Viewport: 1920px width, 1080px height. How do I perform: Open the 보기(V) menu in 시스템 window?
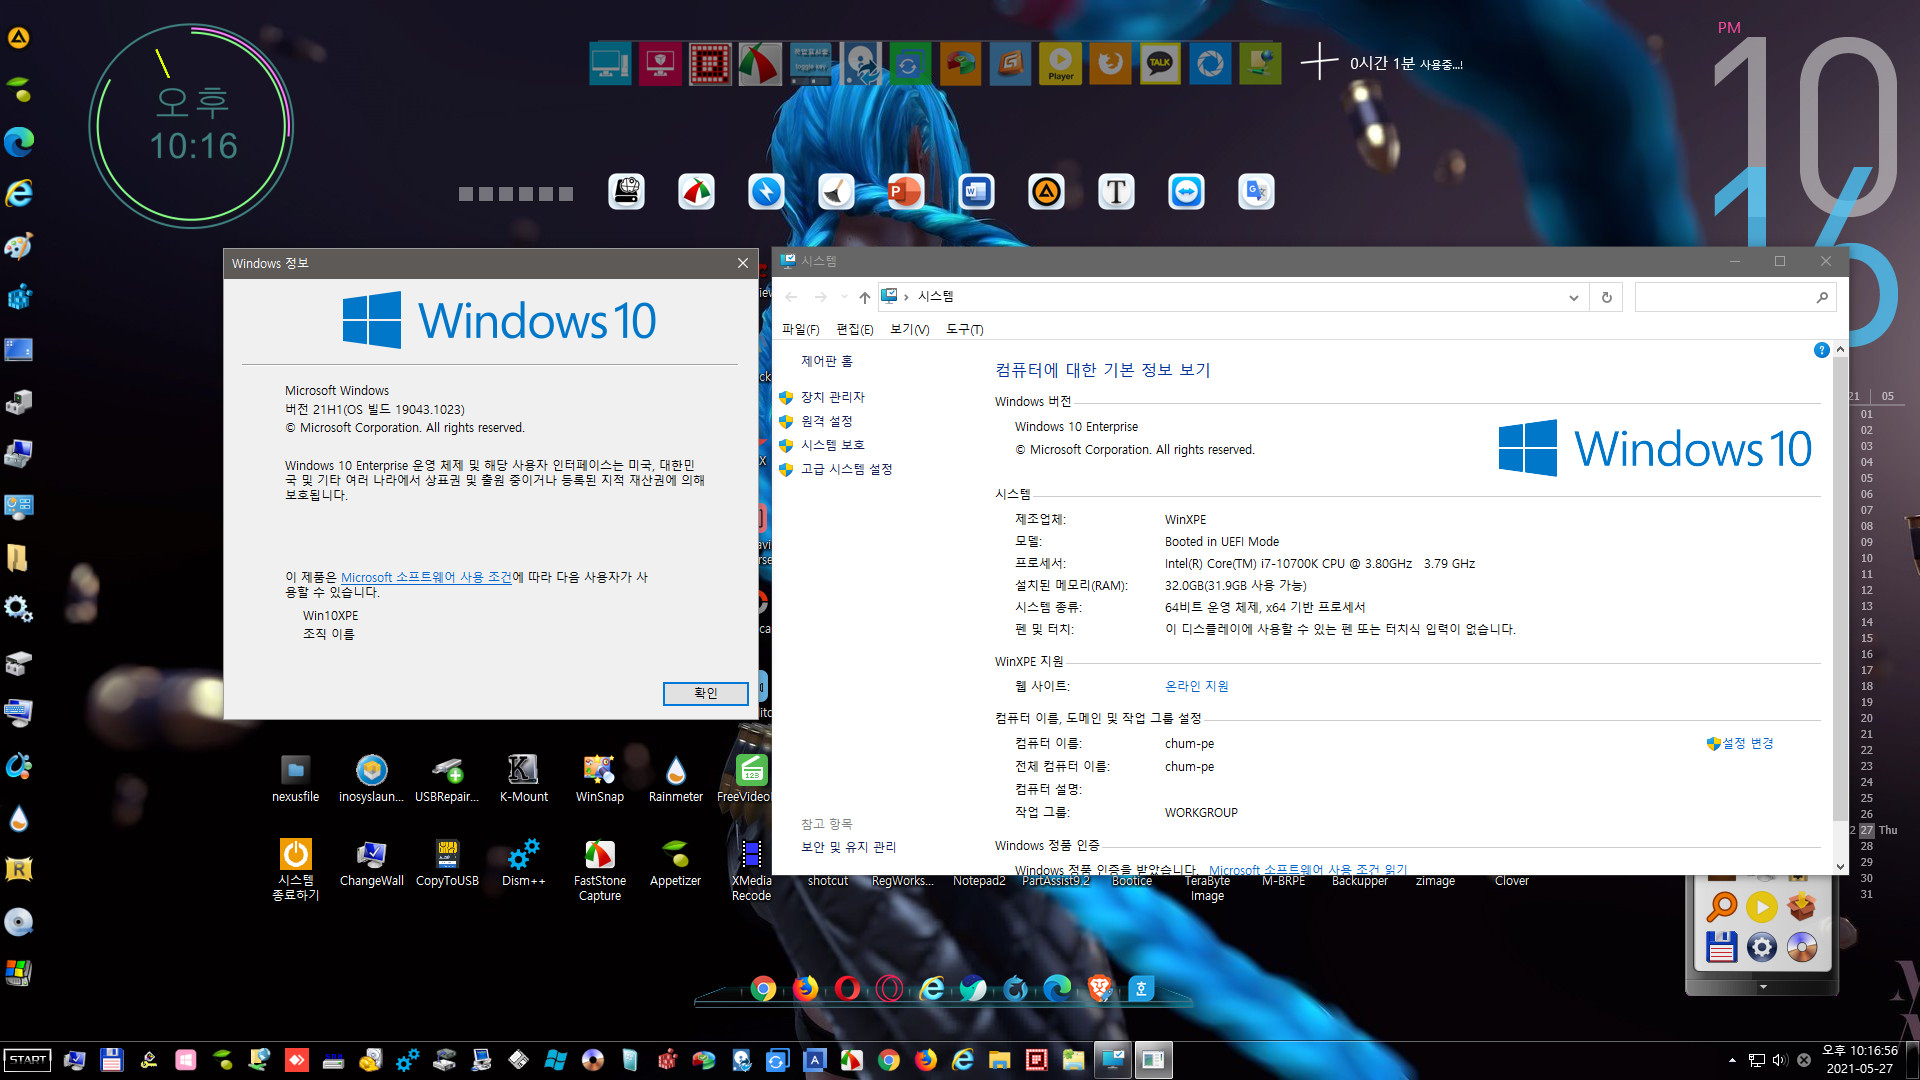pos(909,329)
